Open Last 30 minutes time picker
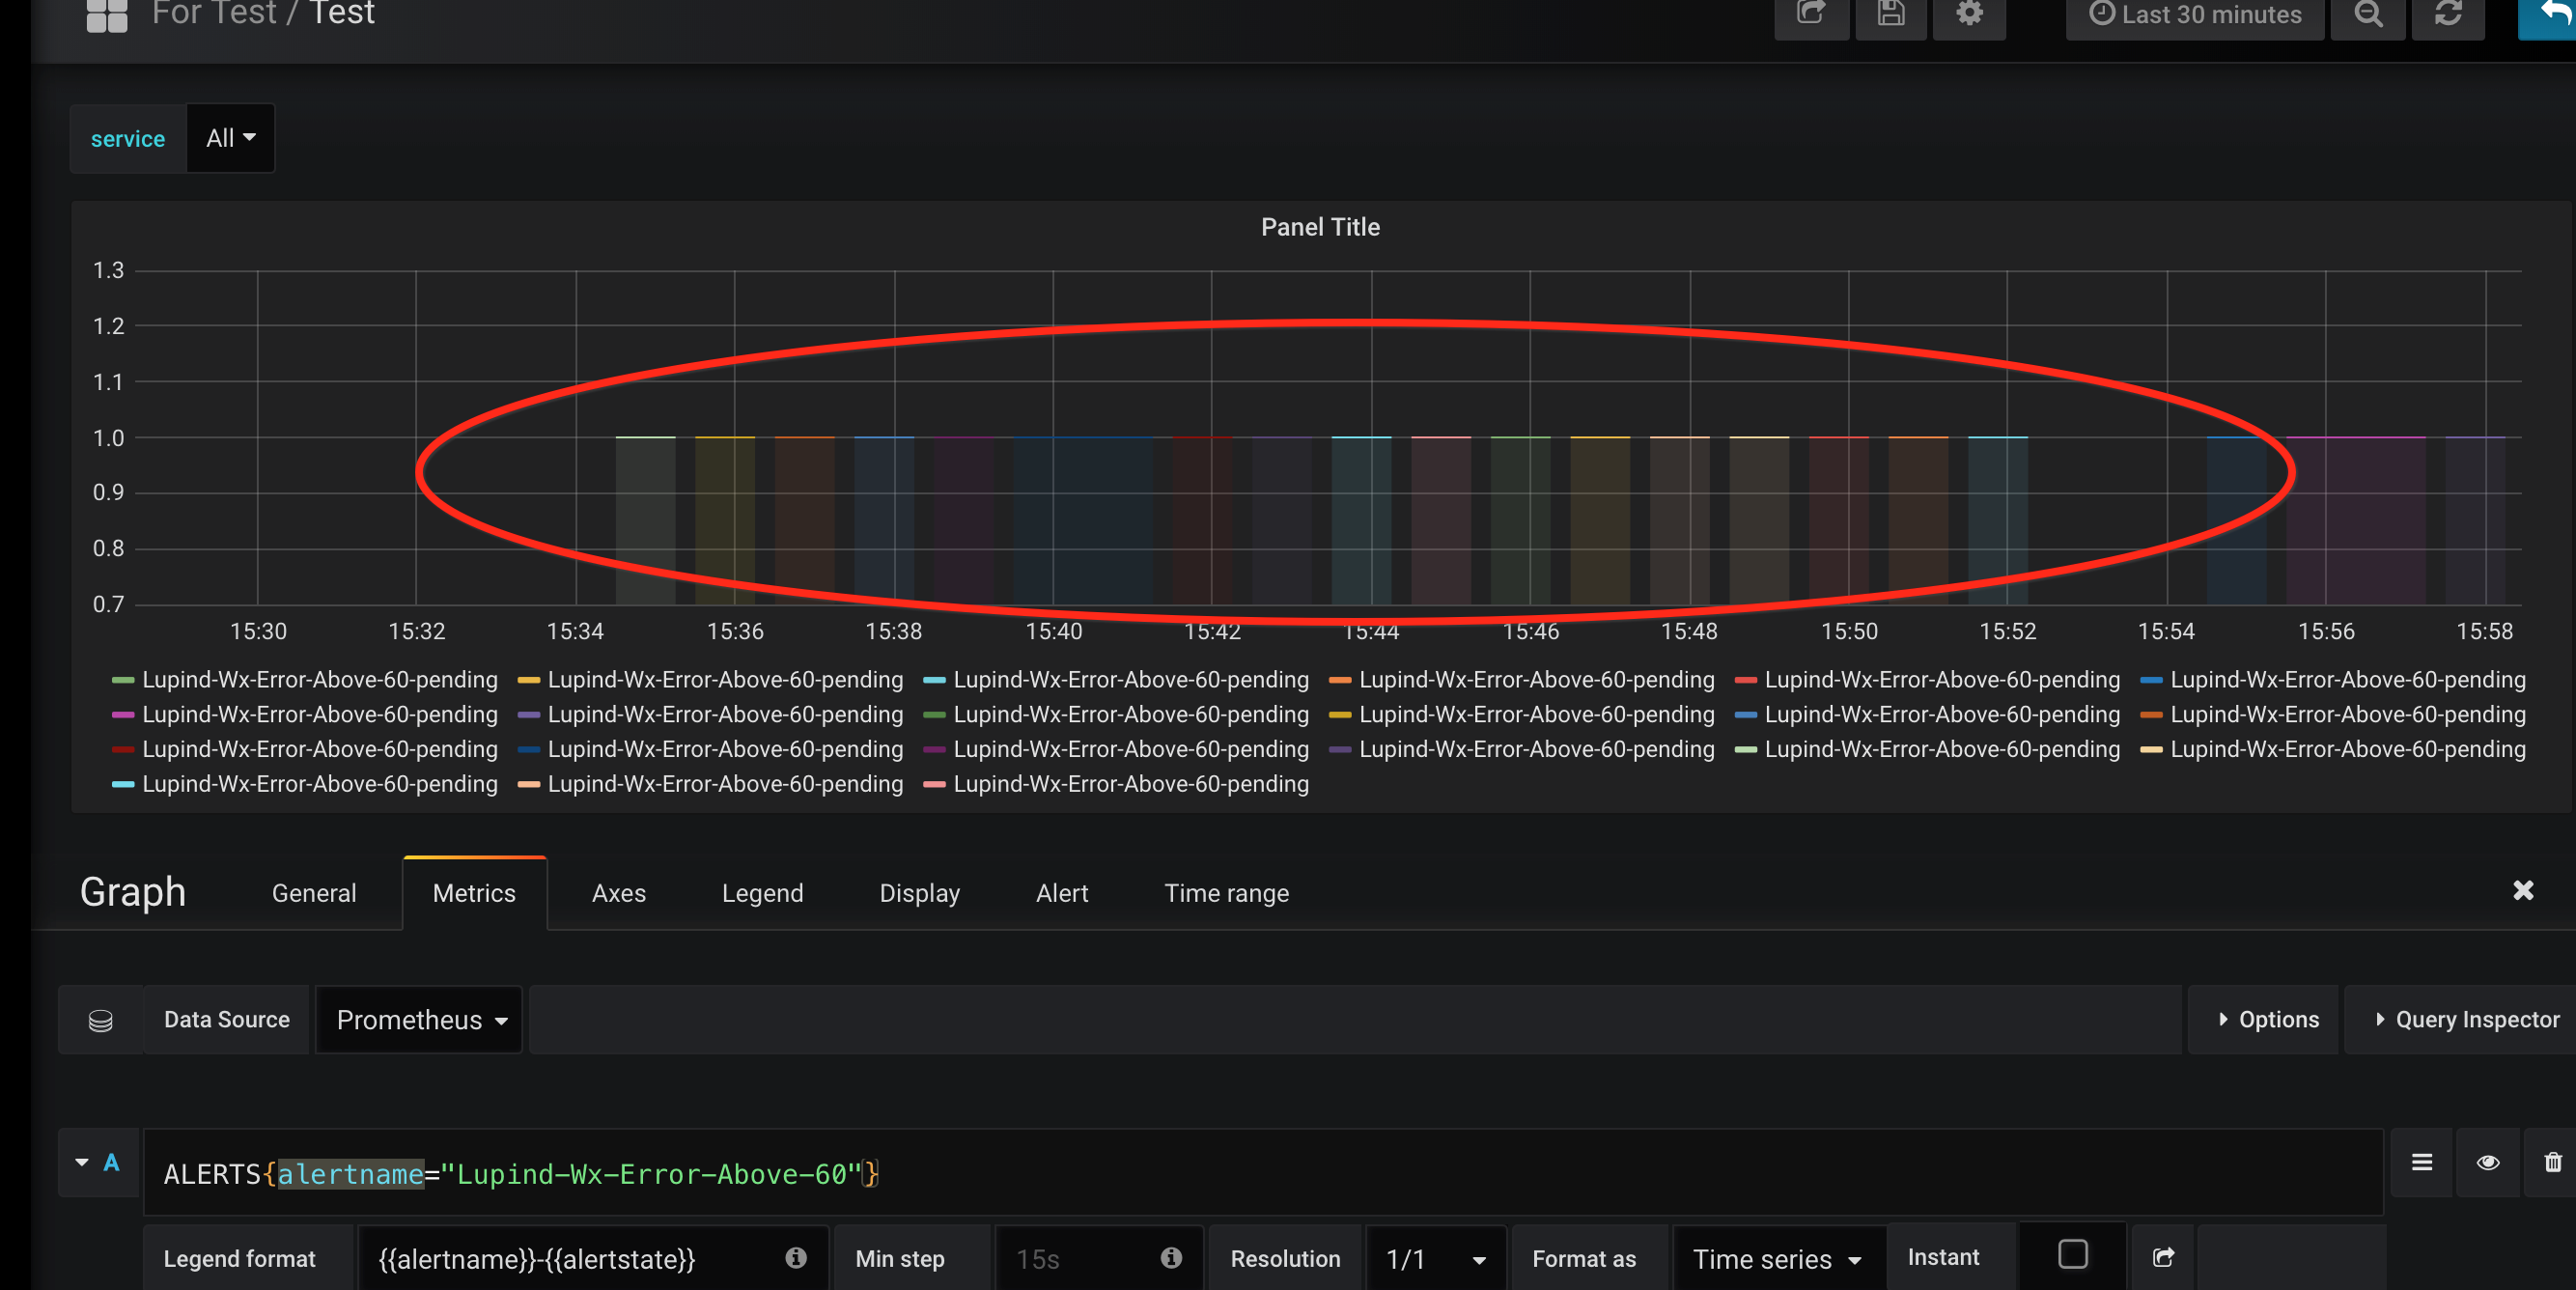This screenshot has height=1290, width=2576. [x=2195, y=14]
